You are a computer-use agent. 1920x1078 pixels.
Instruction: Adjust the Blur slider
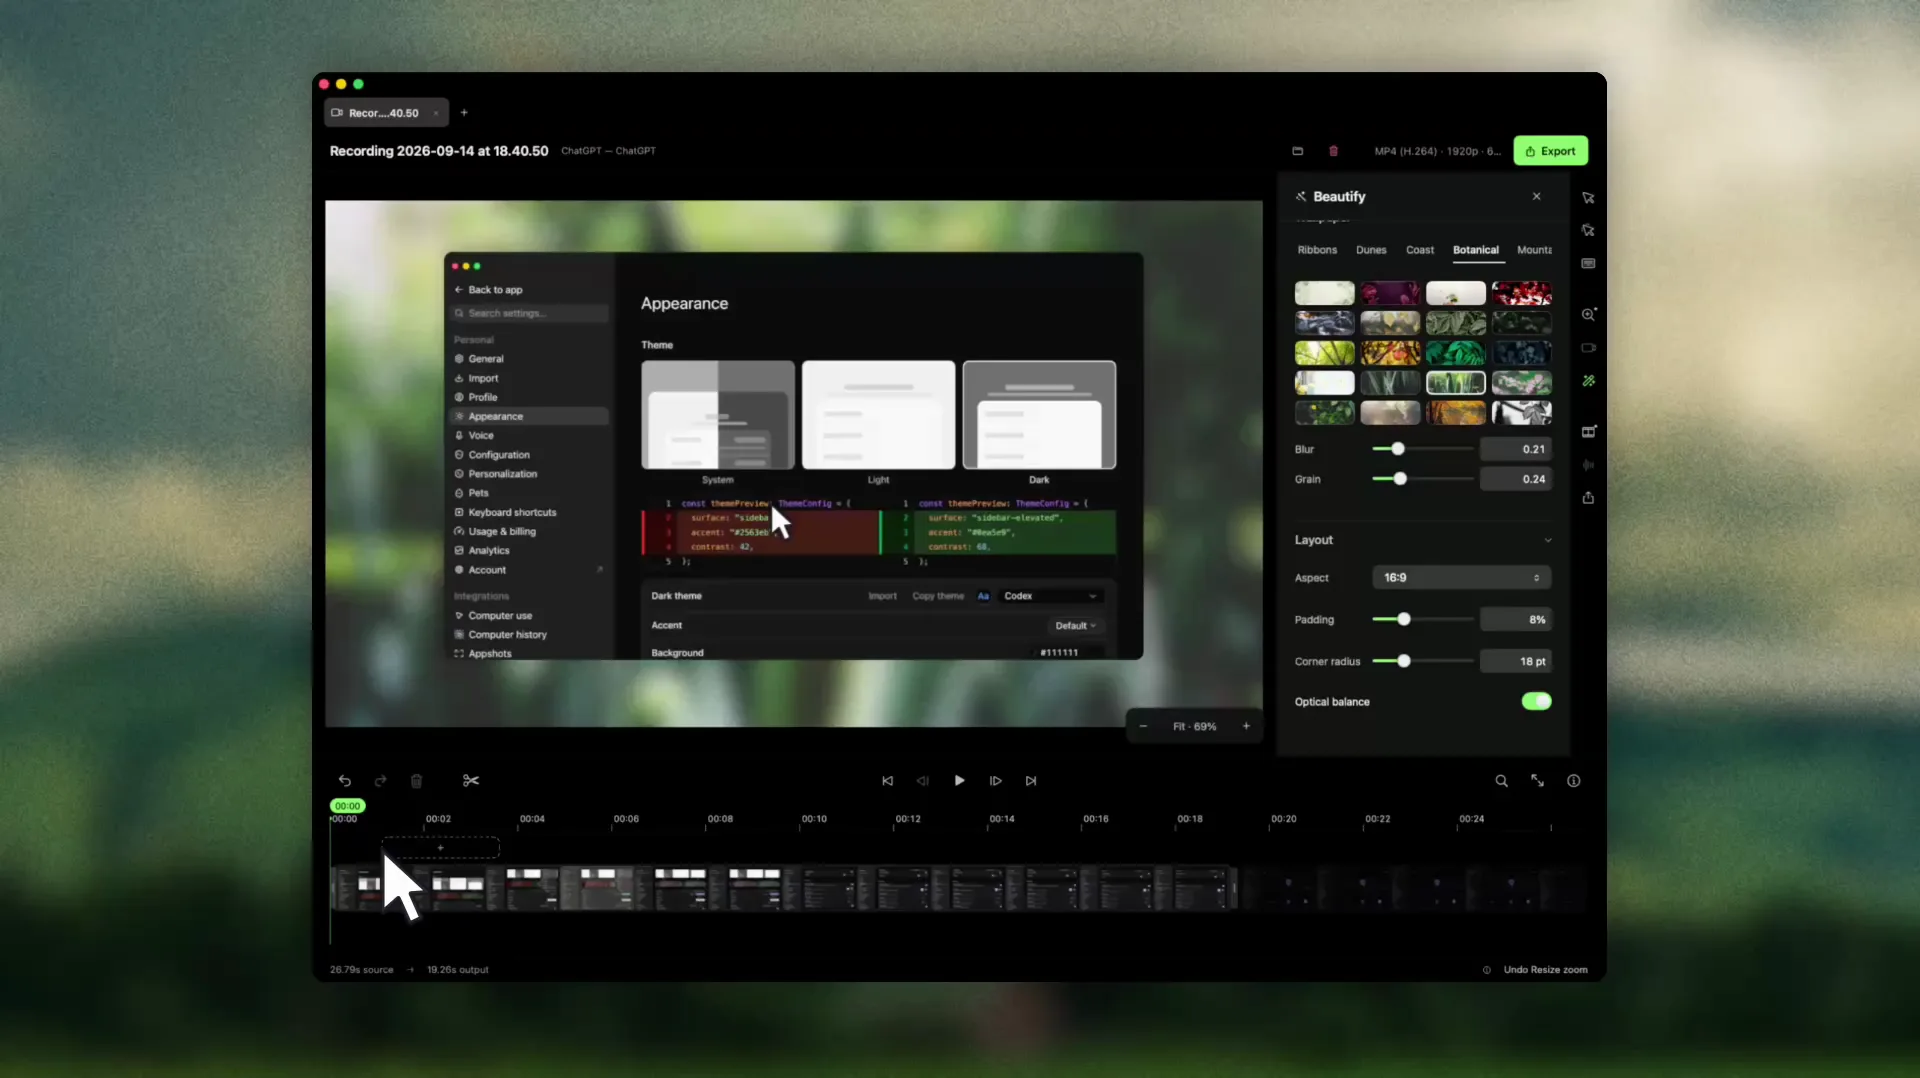[x=1398, y=449]
